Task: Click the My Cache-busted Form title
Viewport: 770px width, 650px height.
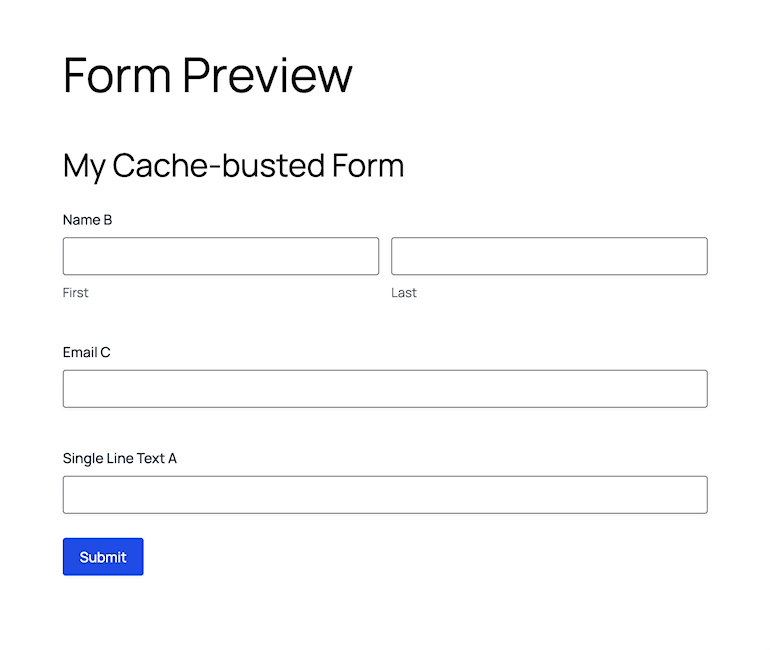Action: click(233, 166)
